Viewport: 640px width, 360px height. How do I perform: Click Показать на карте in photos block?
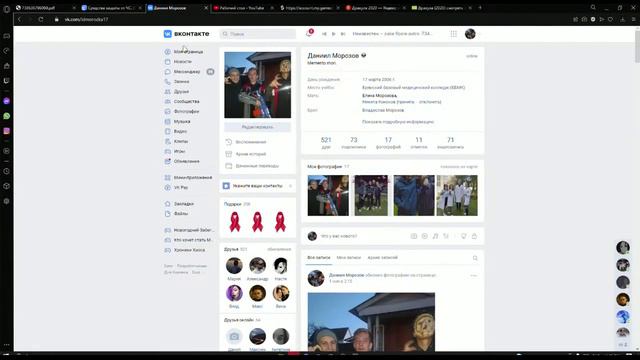tap(459, 167)
